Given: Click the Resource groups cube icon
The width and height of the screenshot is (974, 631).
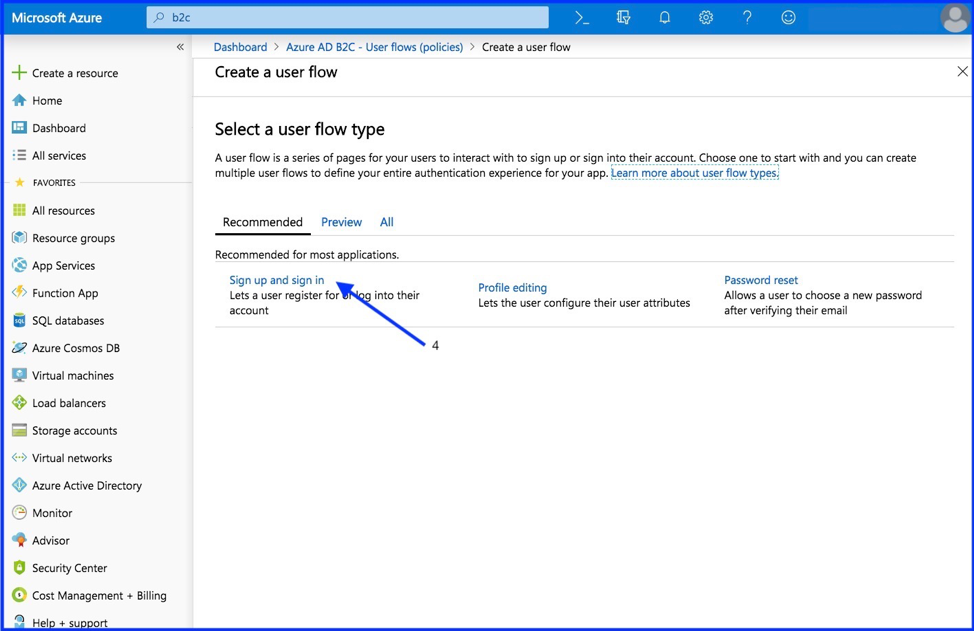Looking at the screenshot, I should pos(19,237).
